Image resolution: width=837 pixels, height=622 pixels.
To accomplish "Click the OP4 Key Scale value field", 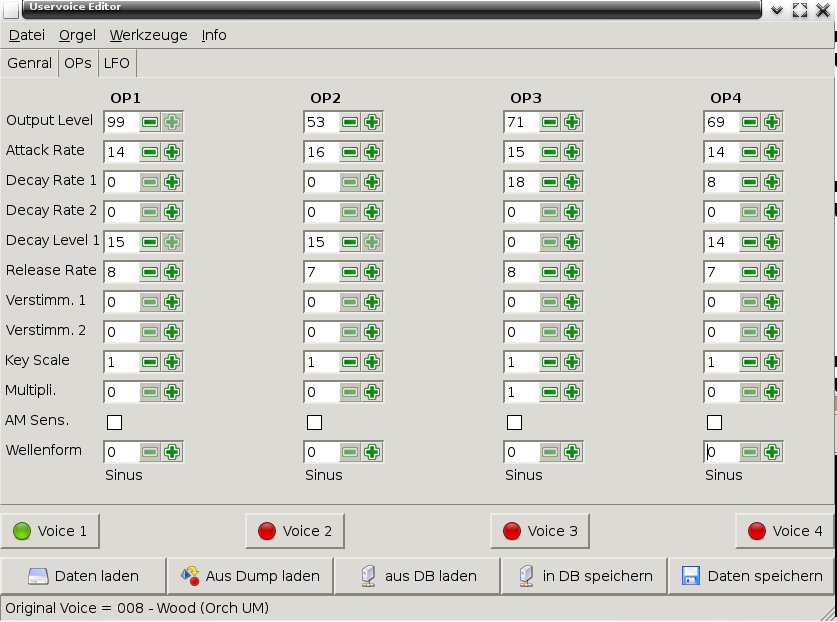I will (x=722, y=362).
